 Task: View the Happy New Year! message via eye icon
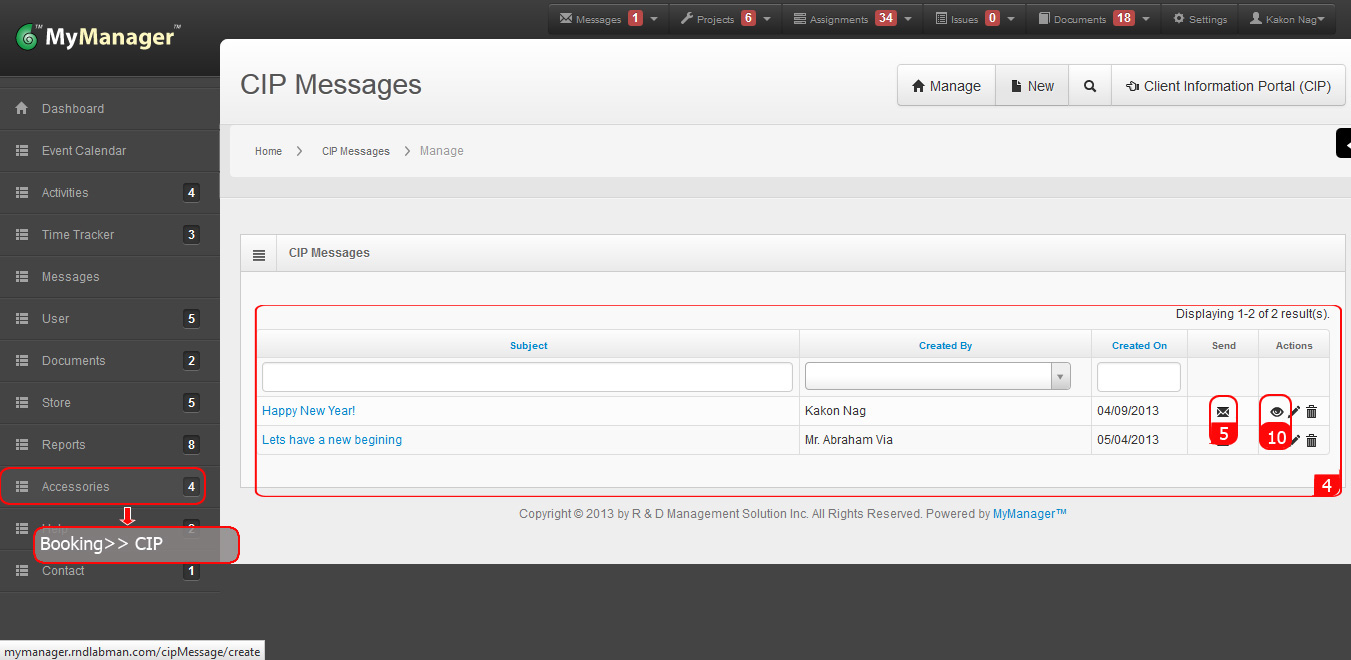click(x=1276, y=411)
